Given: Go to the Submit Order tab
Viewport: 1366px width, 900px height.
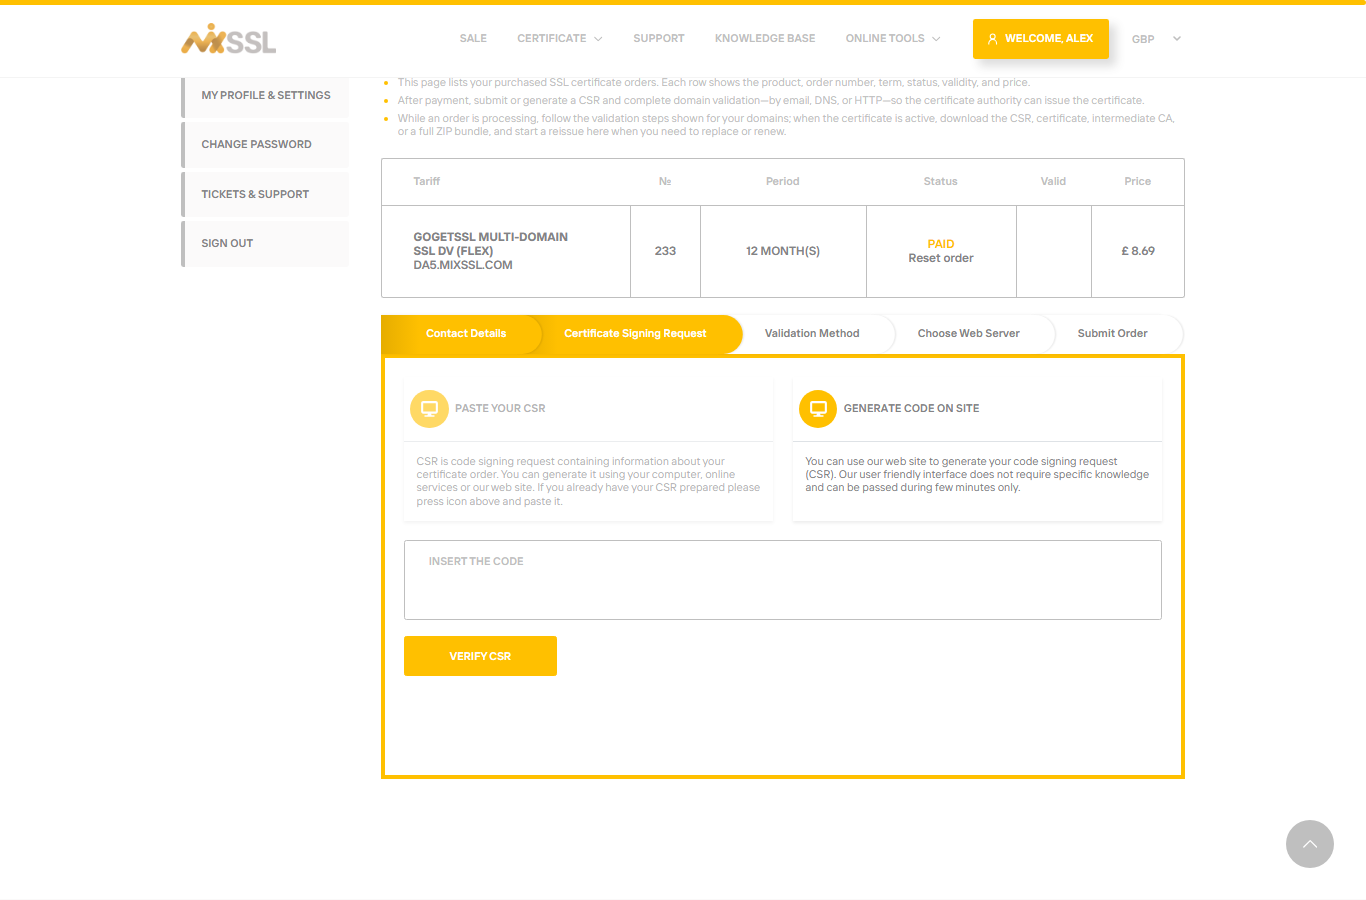Looking at the screenshot, I should tap(1113, 333).
